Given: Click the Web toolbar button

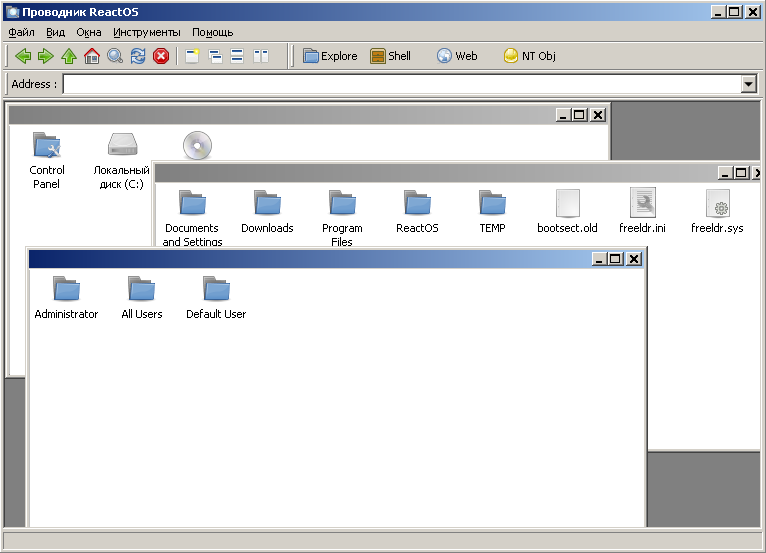Looking at the screenshot, I should (457, 56).
